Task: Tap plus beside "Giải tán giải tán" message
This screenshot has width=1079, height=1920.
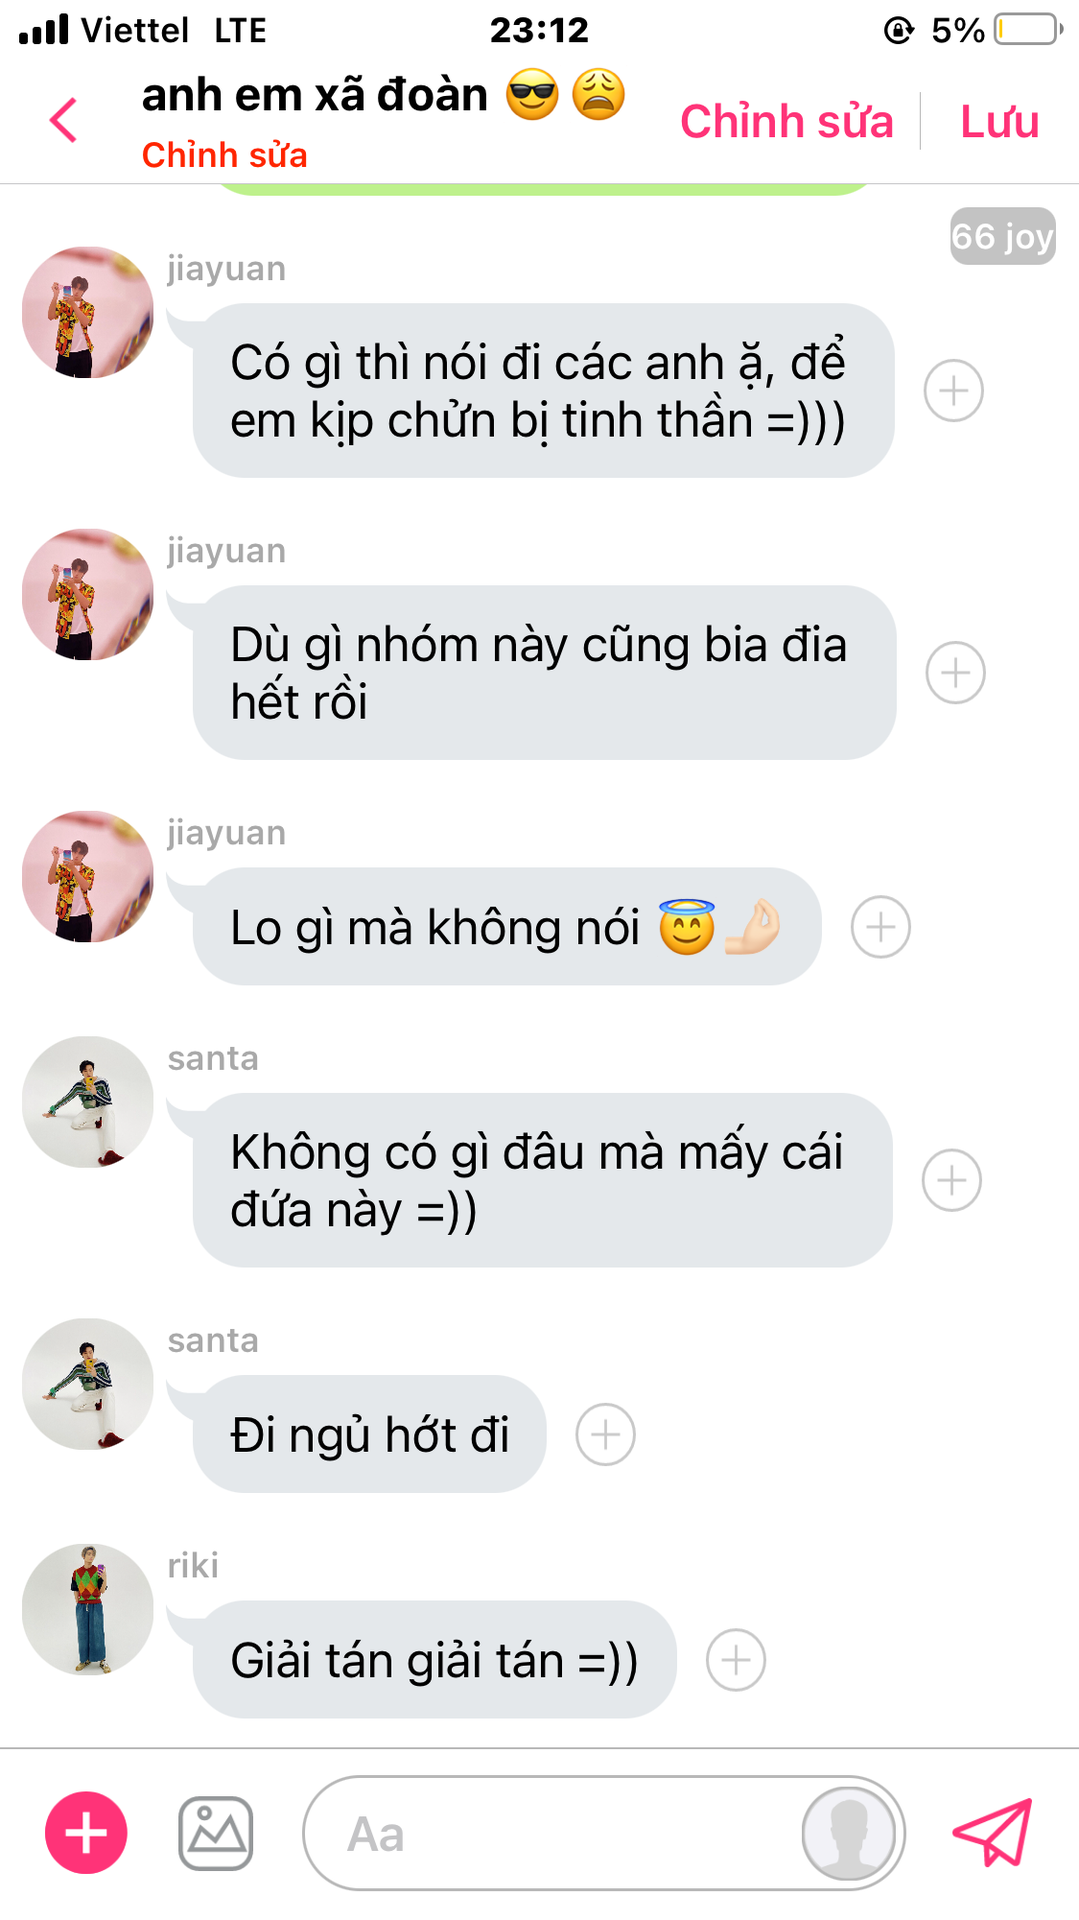Action: coord(735,1660)
